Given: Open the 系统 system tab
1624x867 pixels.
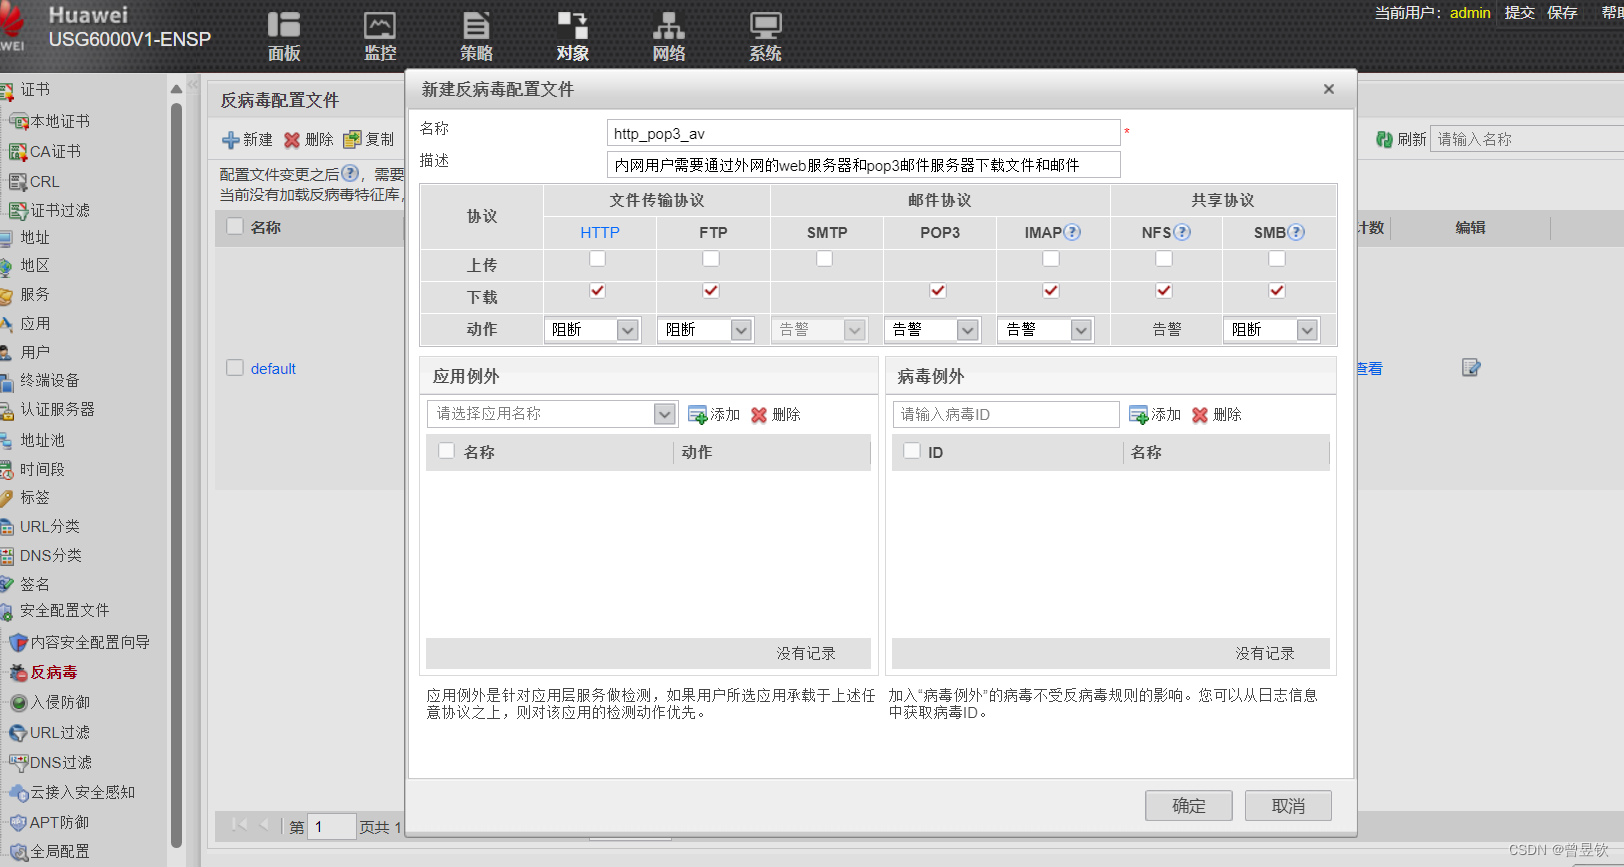Looking at the screenshot, I should [x=765, y=37].
